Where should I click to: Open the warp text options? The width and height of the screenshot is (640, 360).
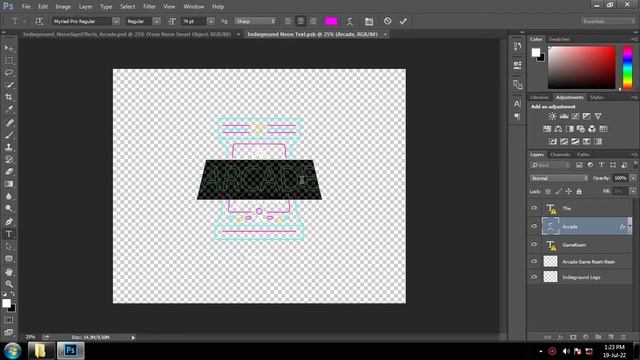350,21
